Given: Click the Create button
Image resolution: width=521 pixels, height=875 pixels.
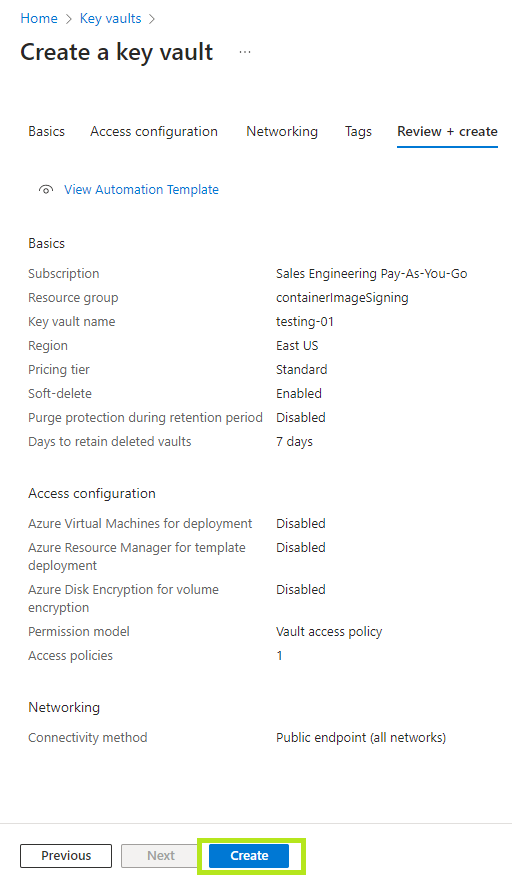Looking at the screenshot, I should (249, 855).
